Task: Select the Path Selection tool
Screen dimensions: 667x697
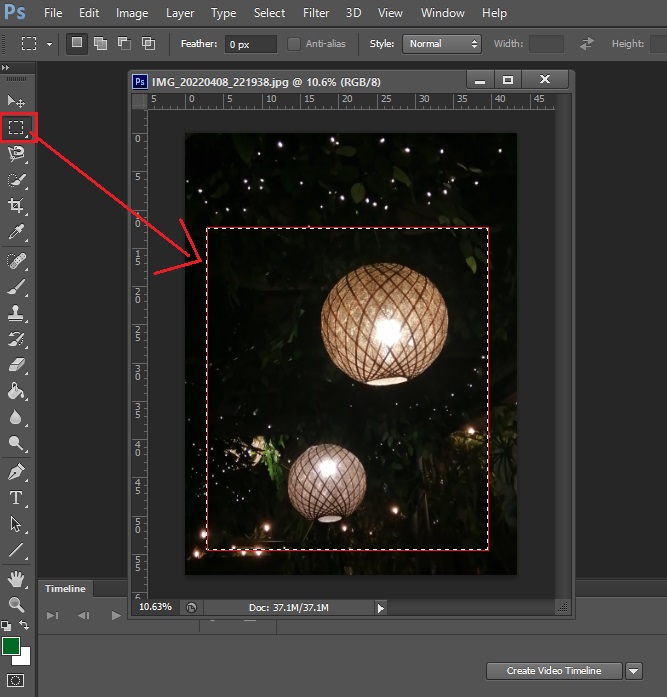Action: coord(16,524)
